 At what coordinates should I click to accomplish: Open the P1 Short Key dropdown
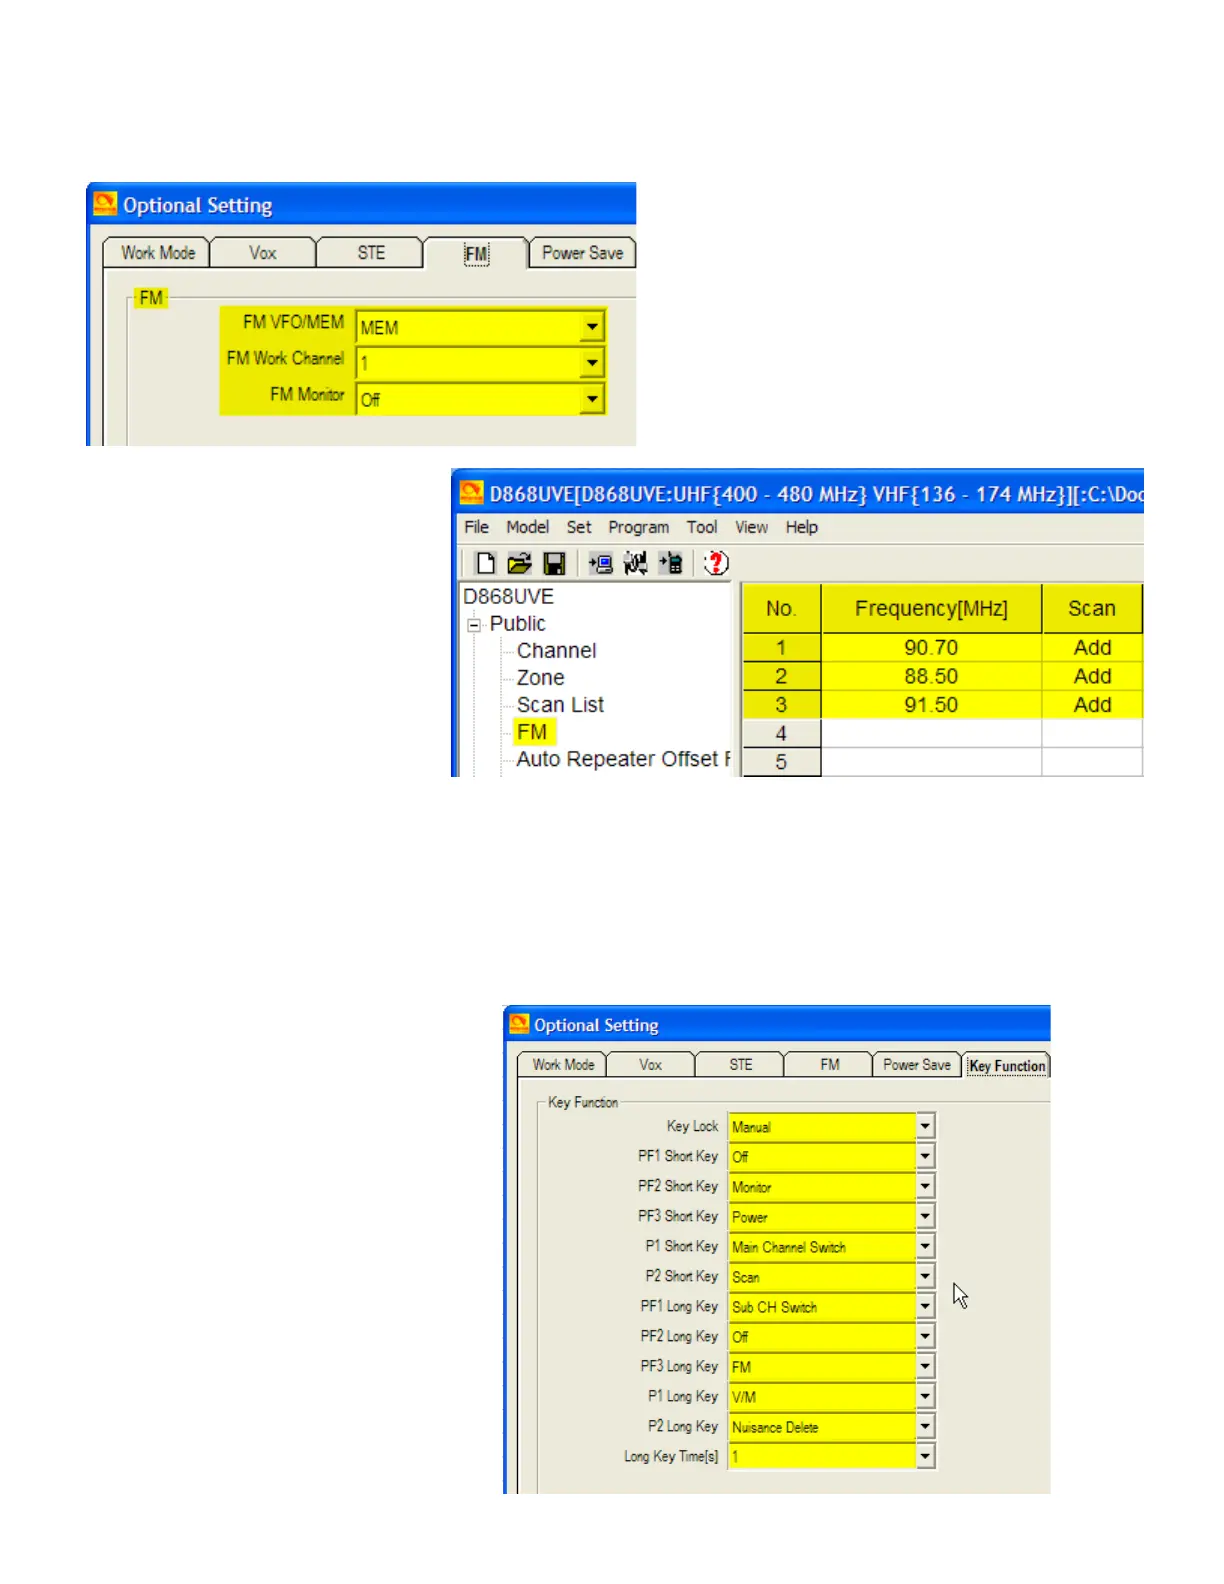click(925, 1246)
